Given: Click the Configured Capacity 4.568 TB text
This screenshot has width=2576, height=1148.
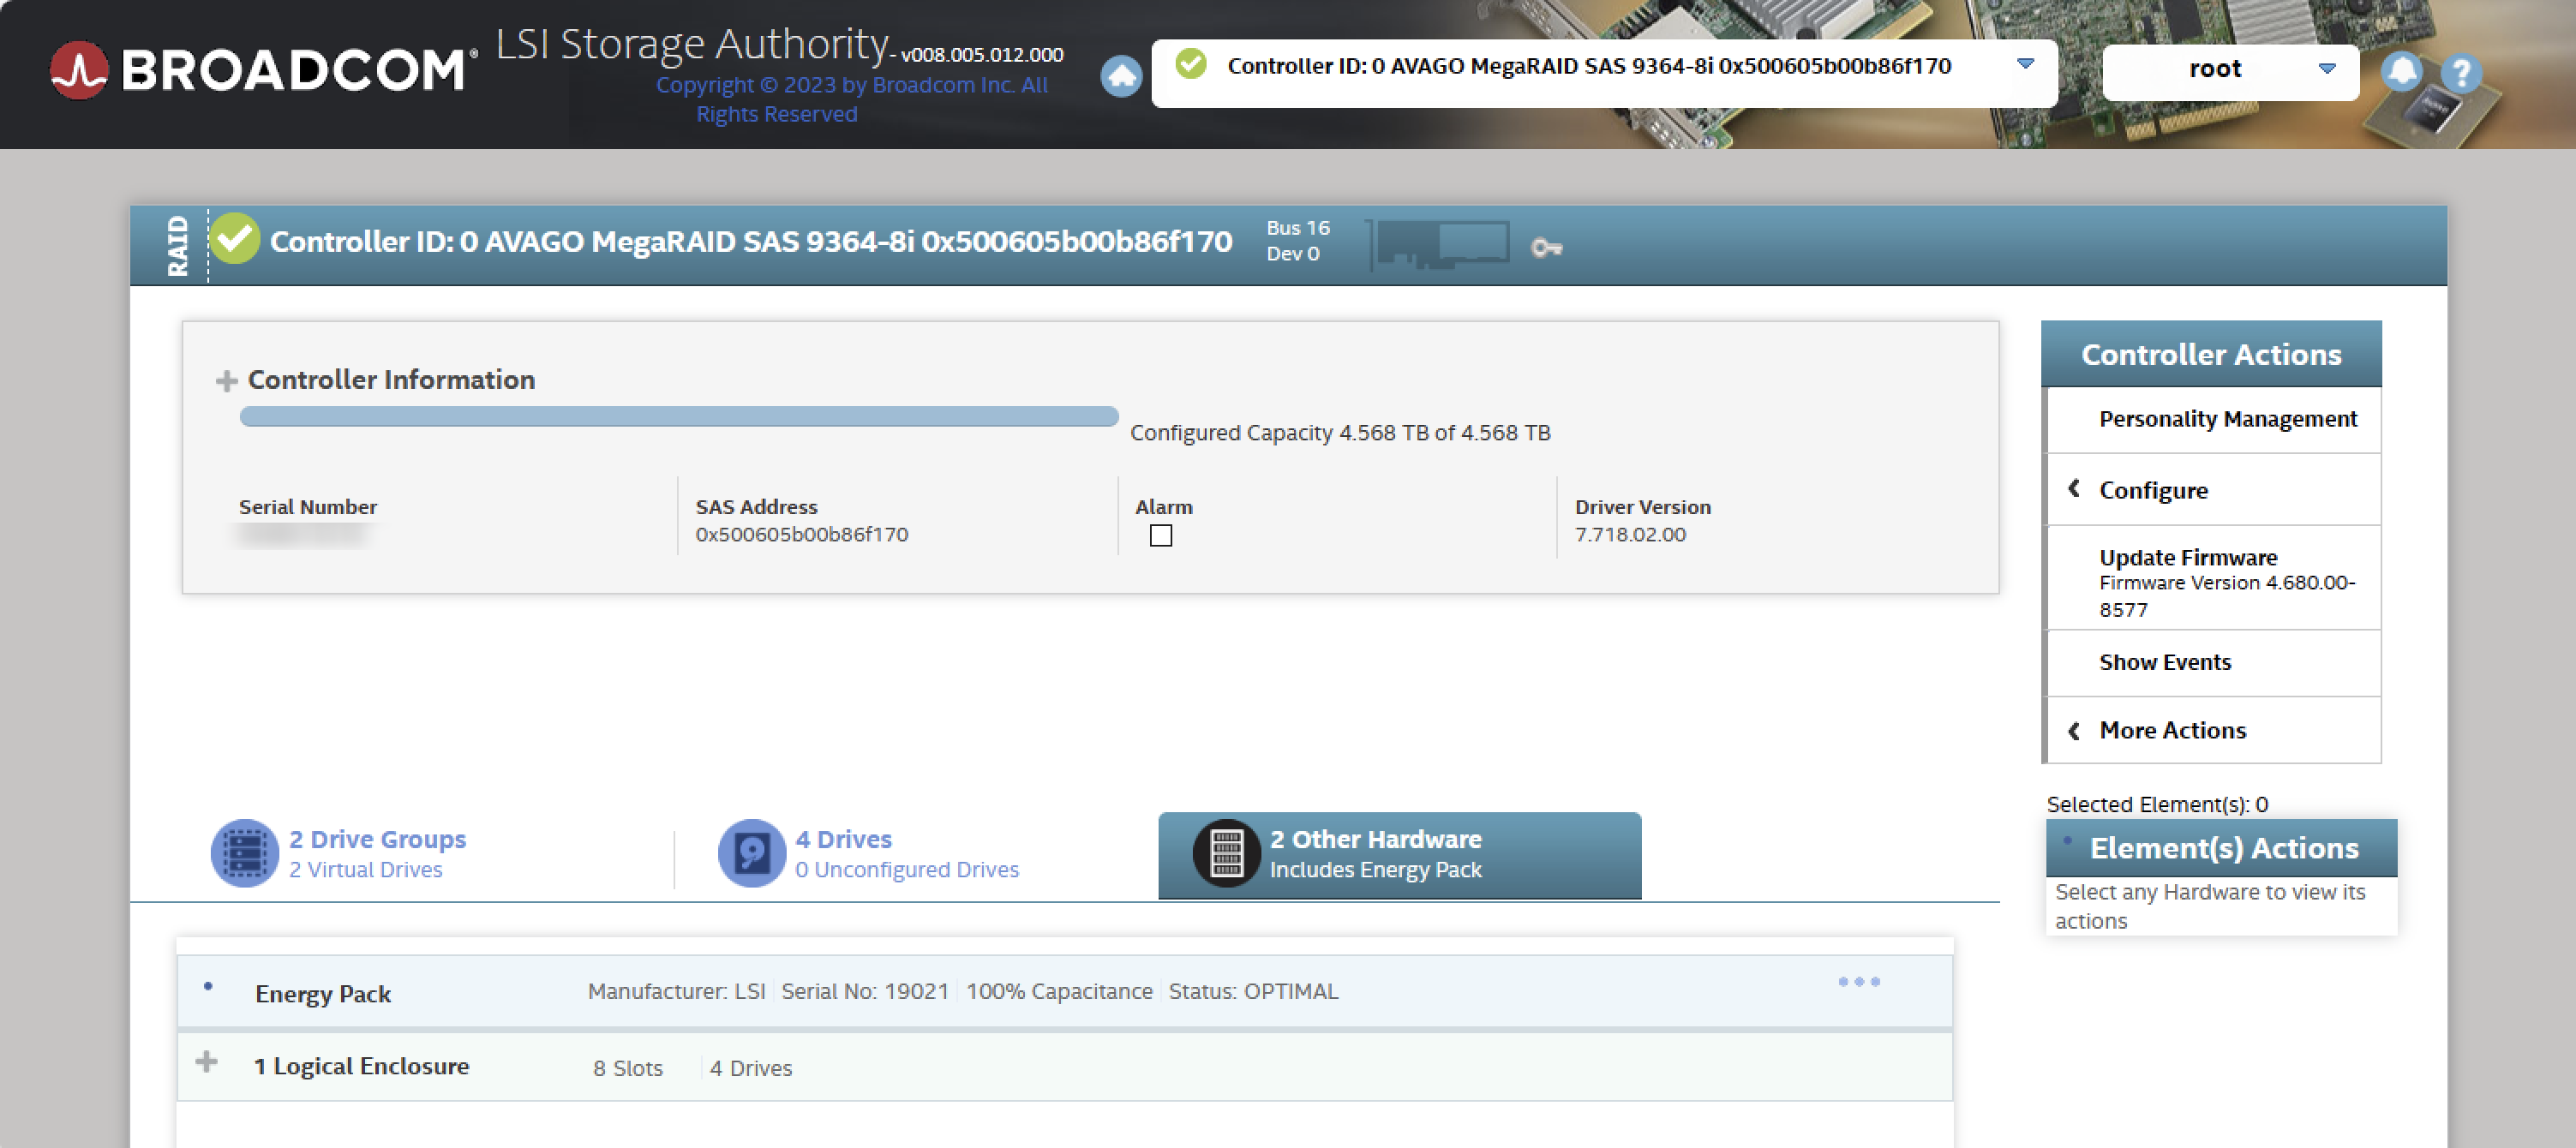Looking at the screenshot, I should 1339,432.
